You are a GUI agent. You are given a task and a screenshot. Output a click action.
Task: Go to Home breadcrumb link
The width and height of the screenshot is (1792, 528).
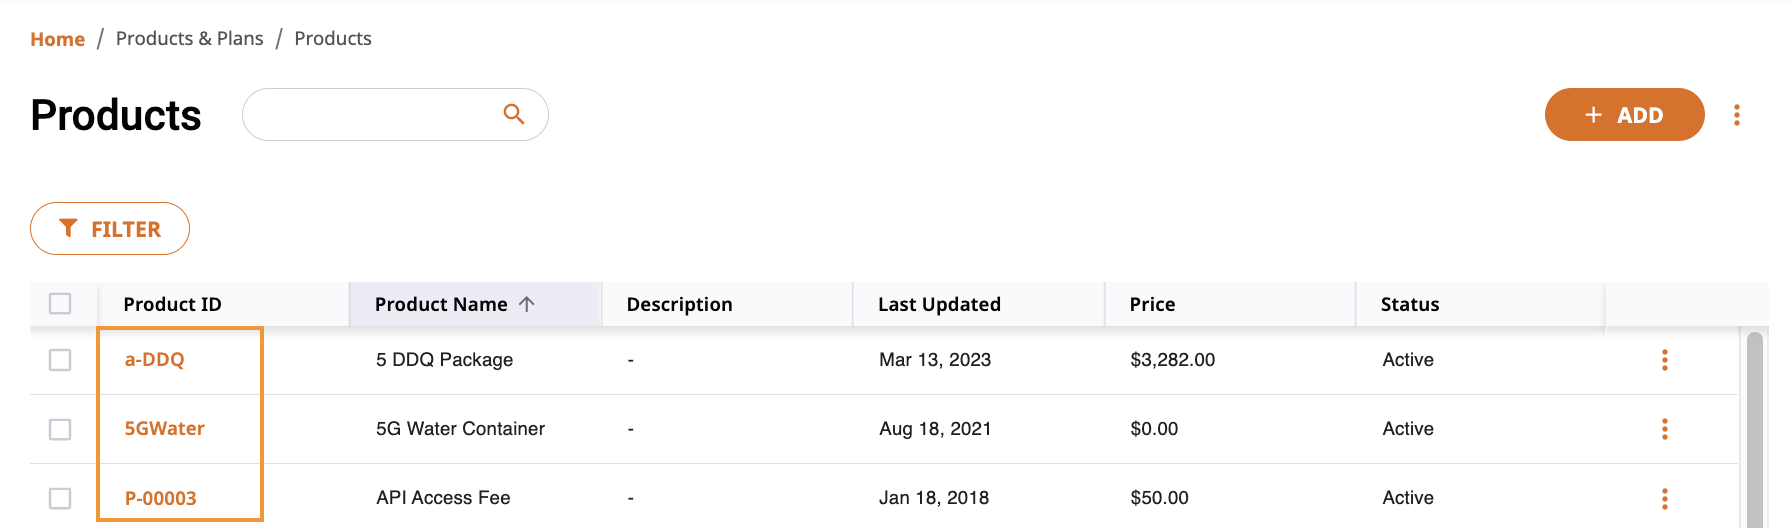tap(57, 39)
